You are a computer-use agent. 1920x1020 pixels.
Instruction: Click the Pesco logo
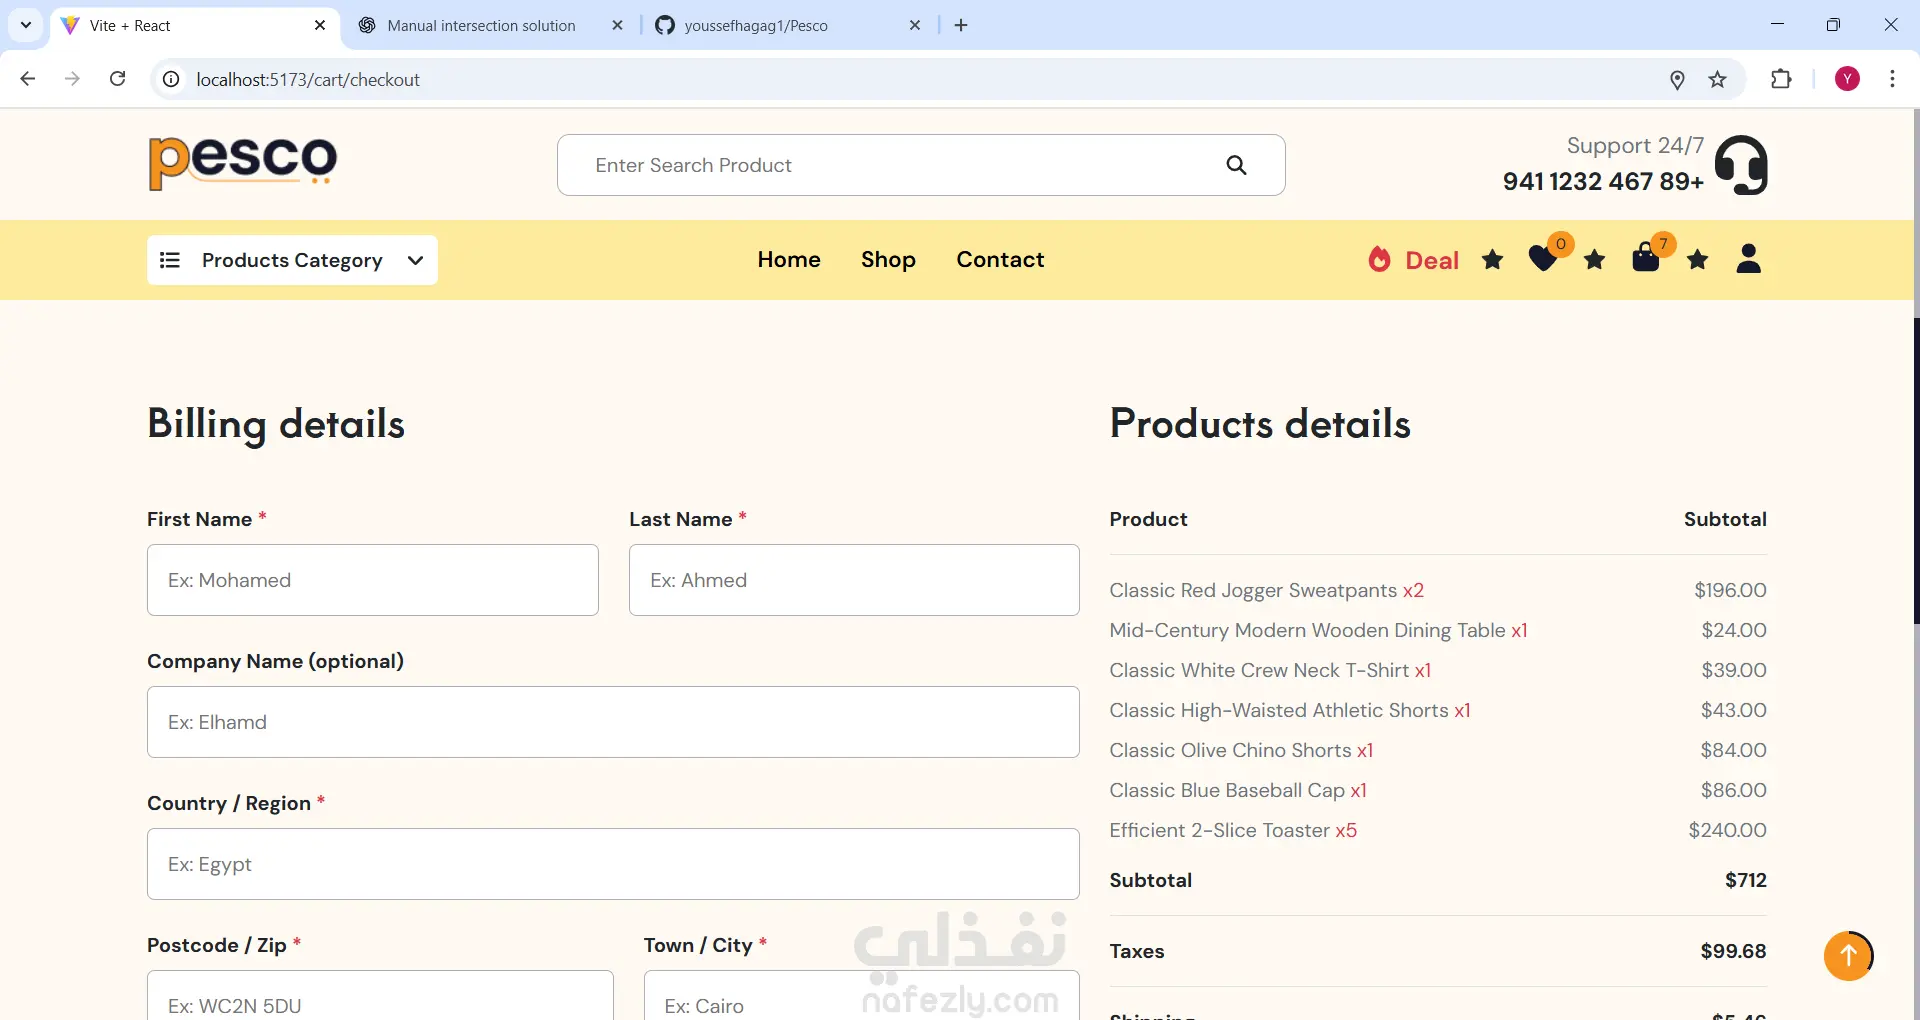point(243,163)
